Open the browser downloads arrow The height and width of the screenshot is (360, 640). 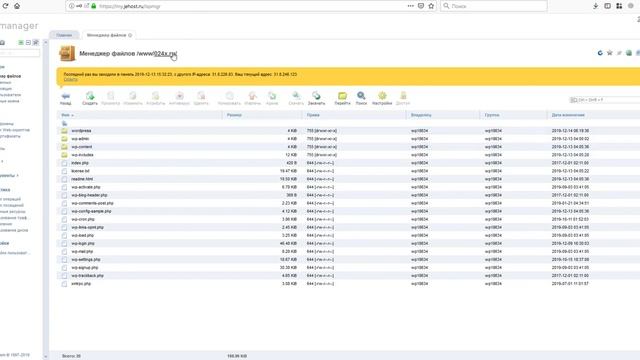[x=596, y=6]
